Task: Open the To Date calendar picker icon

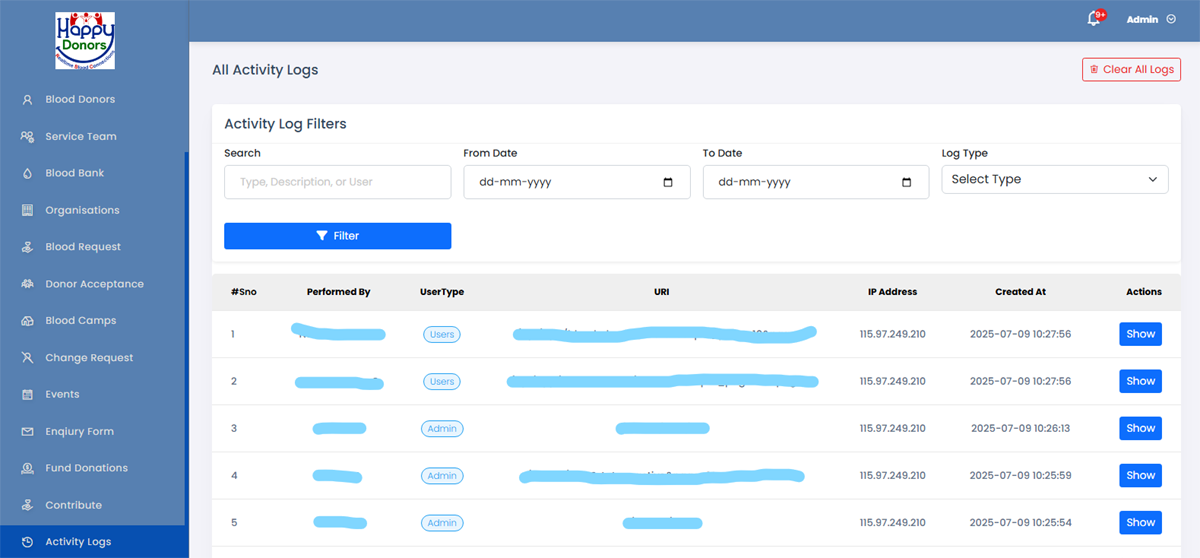Action: [x=907, y=183]
